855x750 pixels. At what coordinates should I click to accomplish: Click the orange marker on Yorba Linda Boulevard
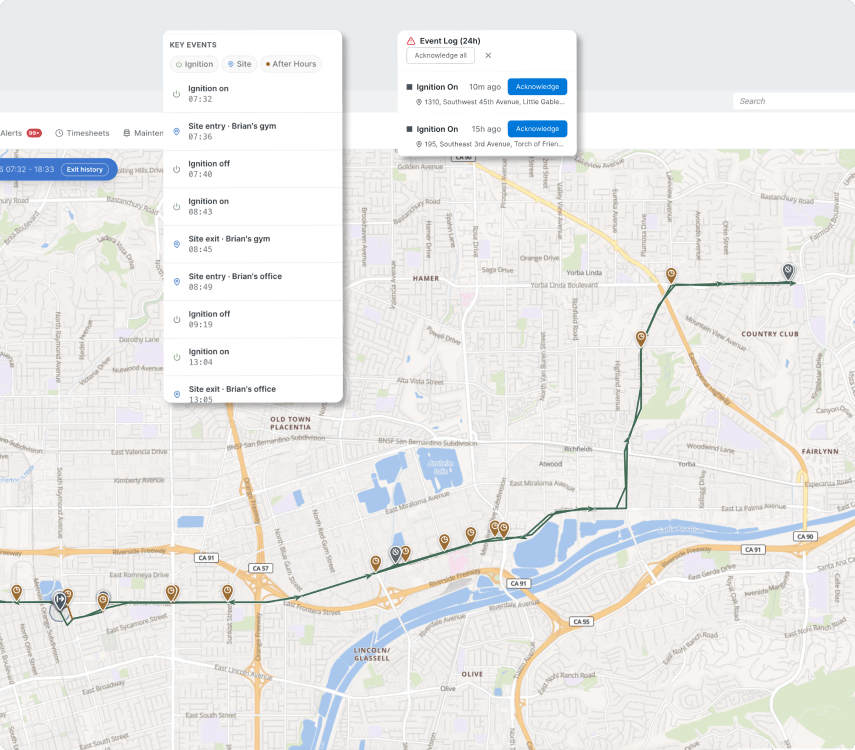coord(671,275)
